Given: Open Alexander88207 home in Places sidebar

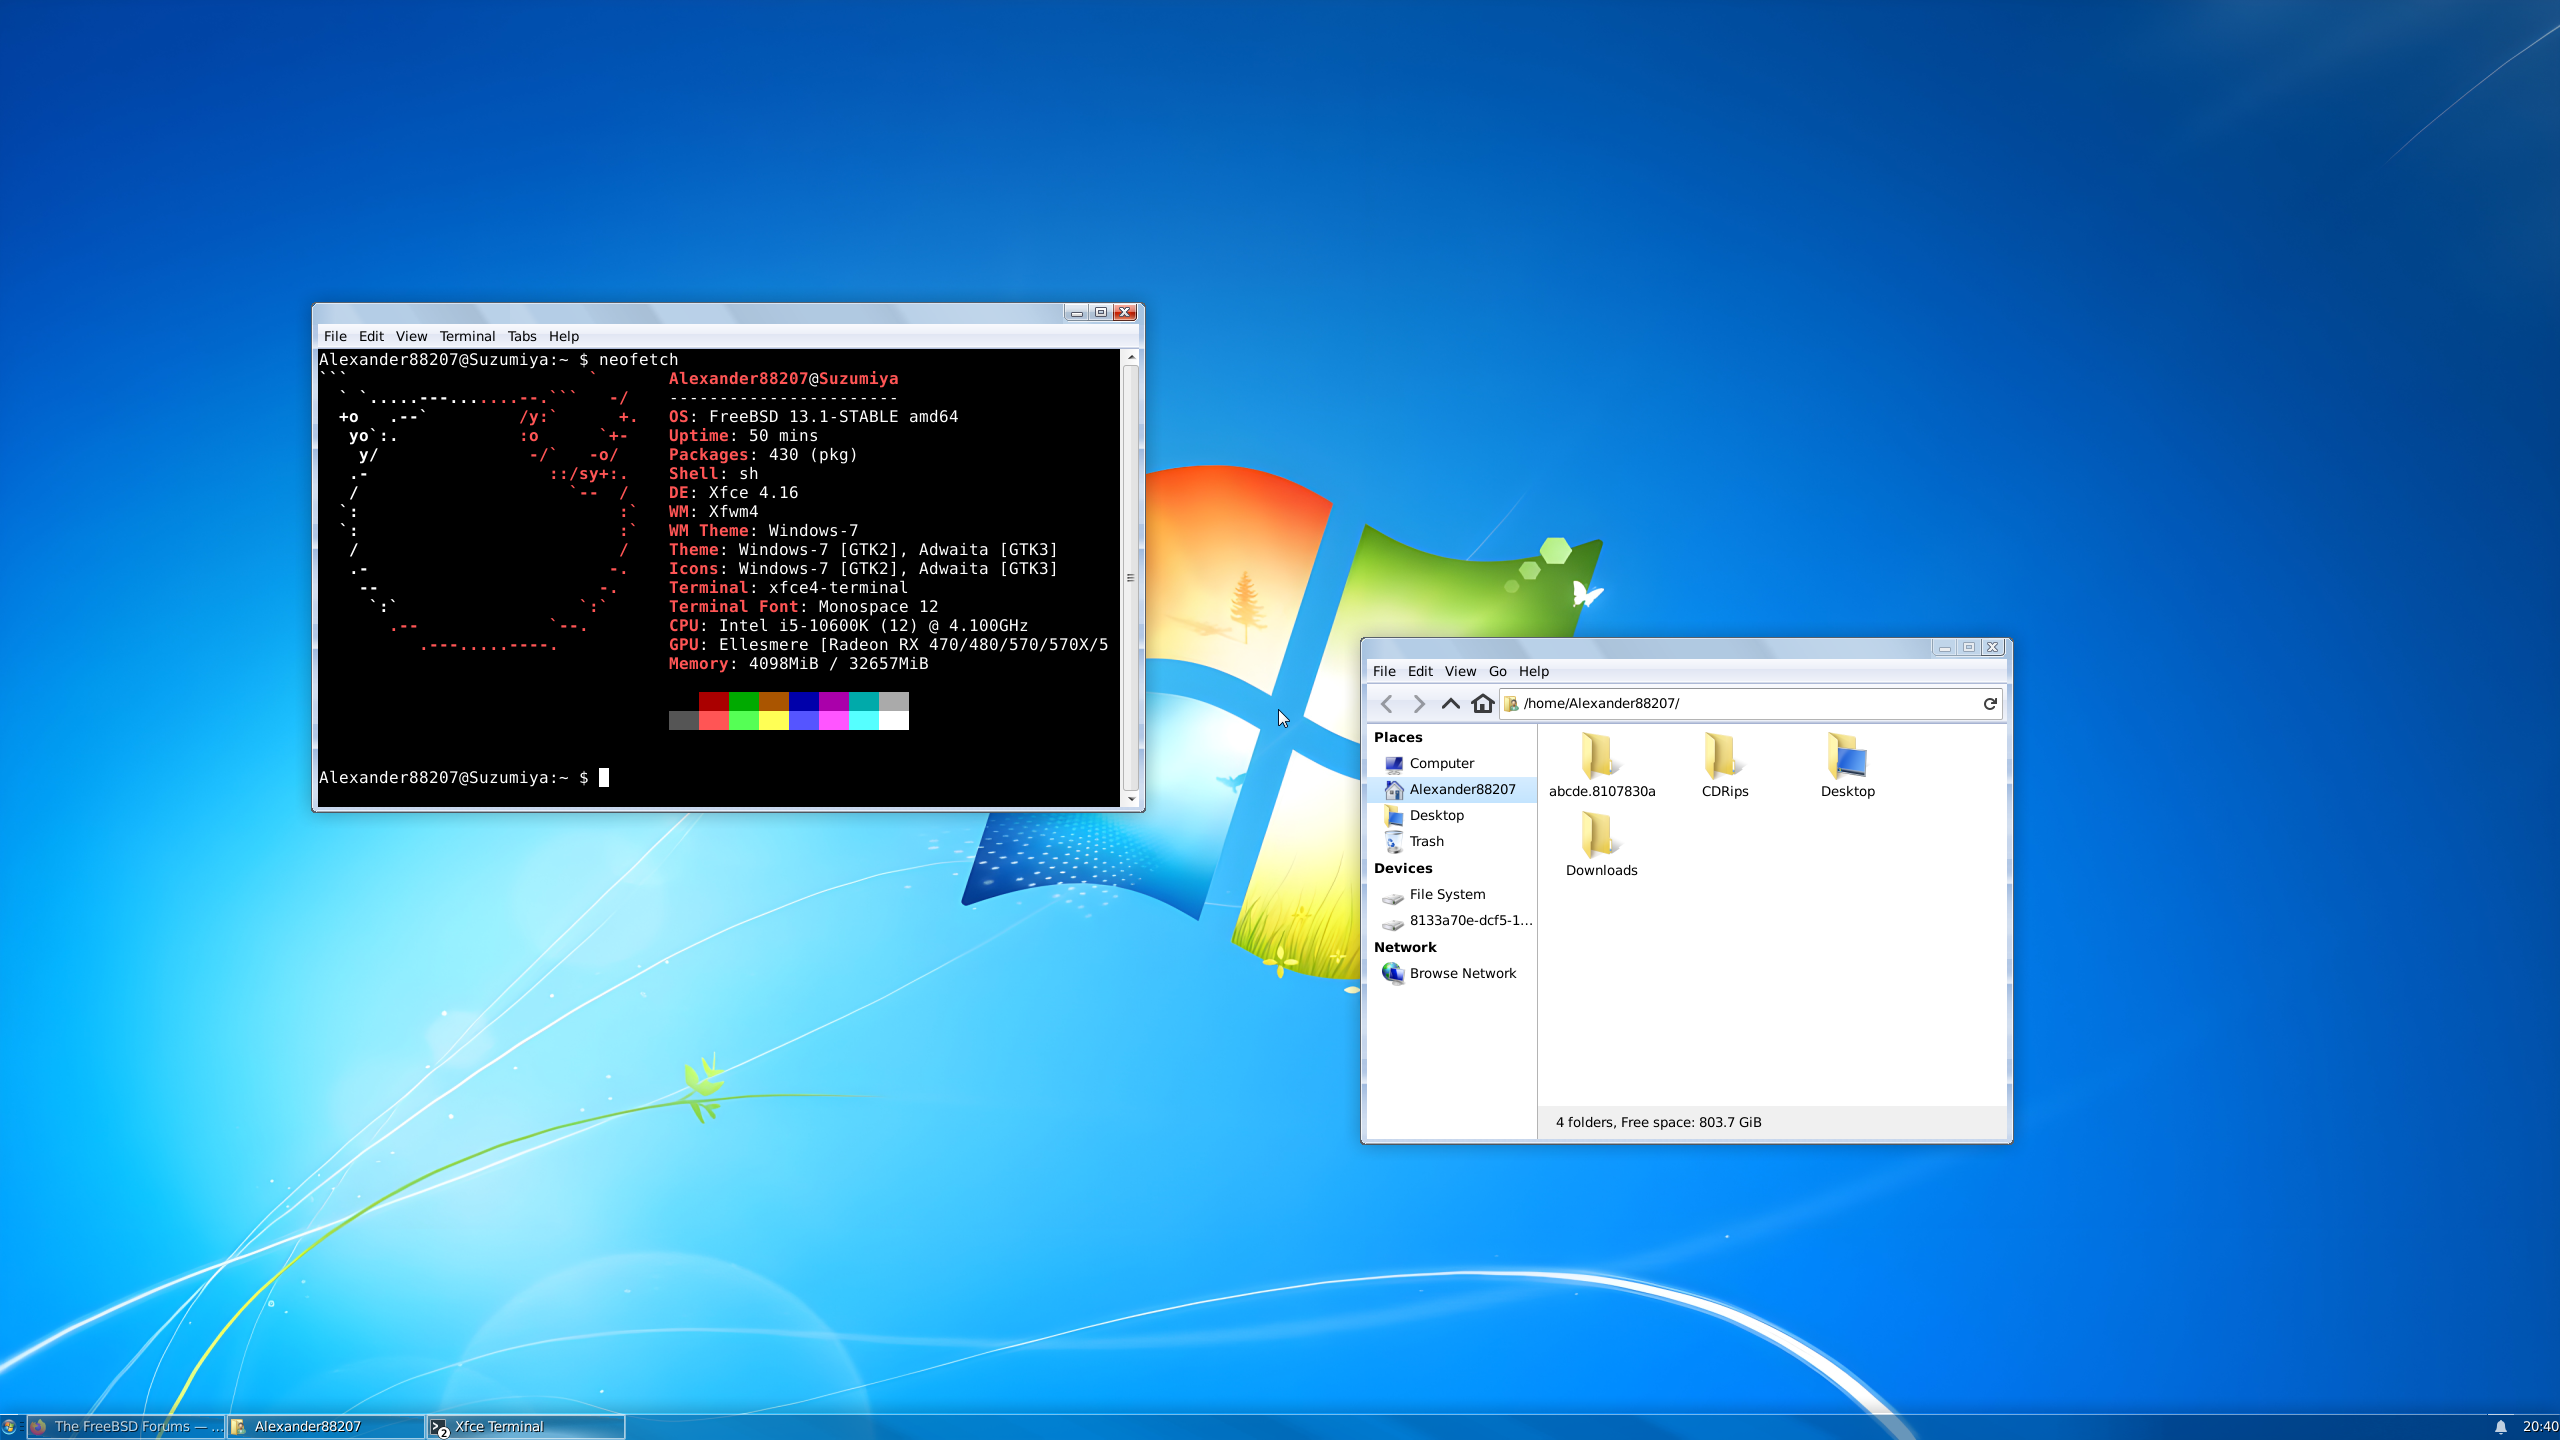Looking at the screenshot, I should [1451, 790].
